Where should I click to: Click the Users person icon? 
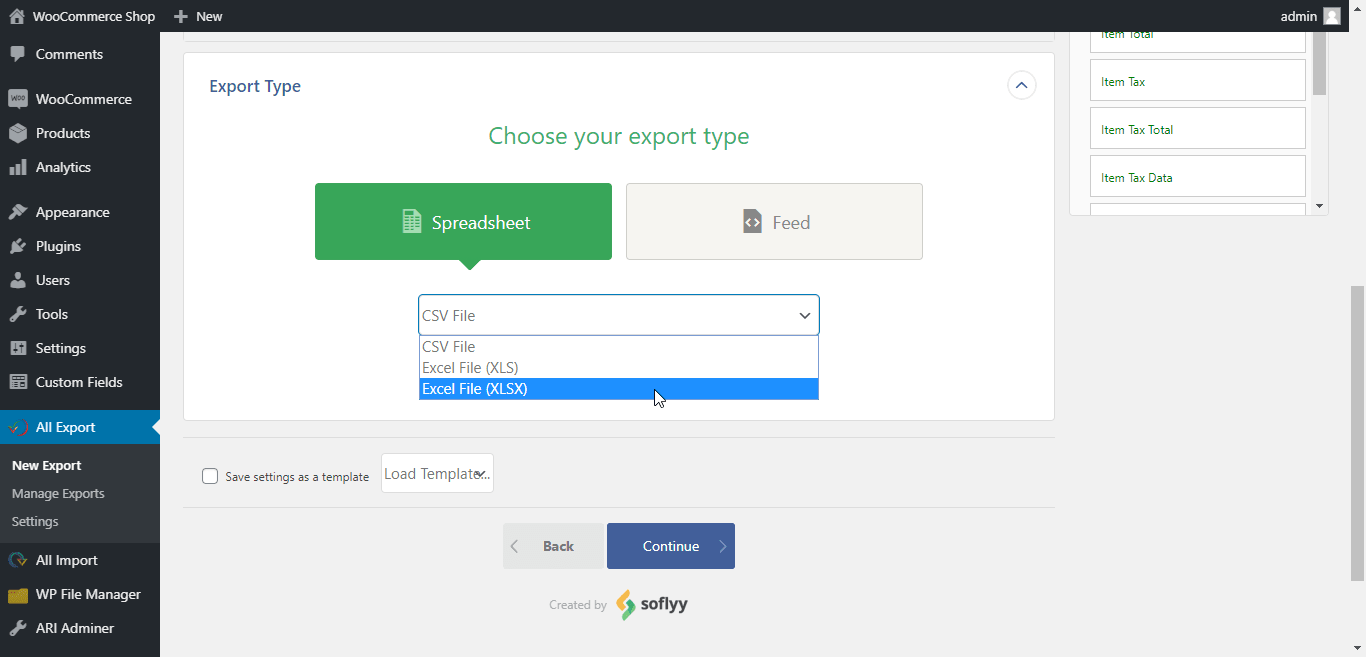[17, 280]
